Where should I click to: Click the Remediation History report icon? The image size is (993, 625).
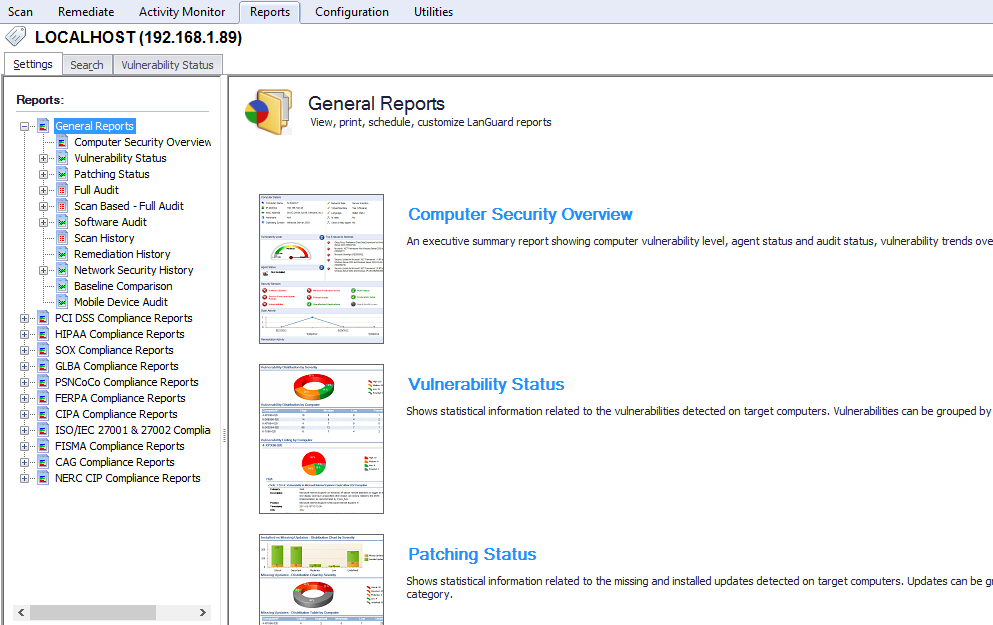(62, 254)
